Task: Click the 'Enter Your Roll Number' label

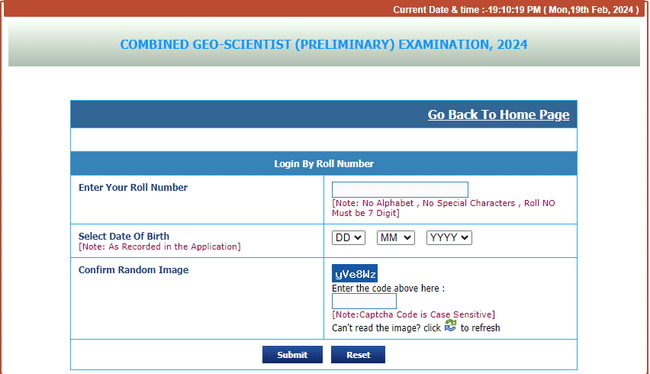Action: (133, 187)
